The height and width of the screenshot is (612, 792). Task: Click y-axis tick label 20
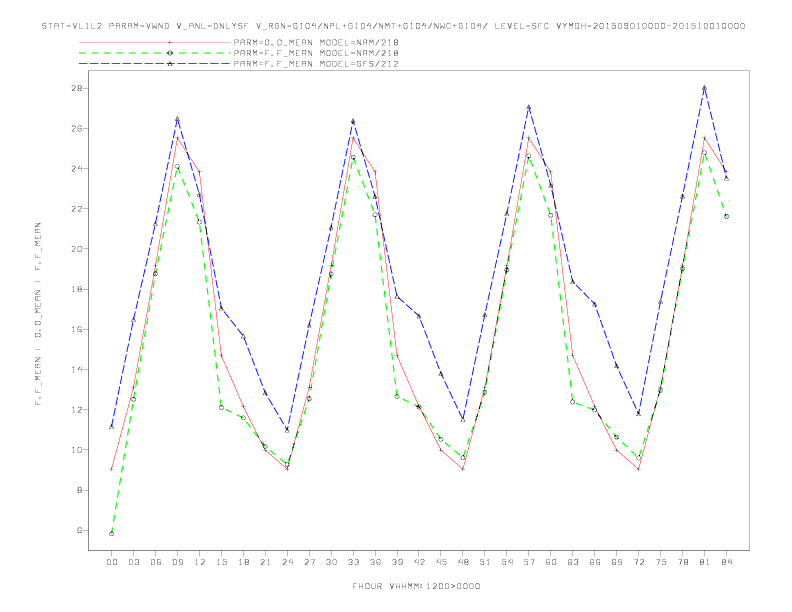point(77,249)
